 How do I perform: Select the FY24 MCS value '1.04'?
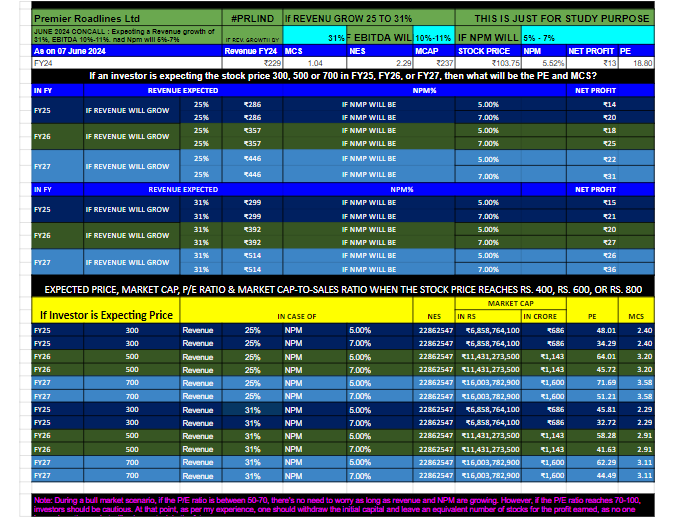click(315, 63)
